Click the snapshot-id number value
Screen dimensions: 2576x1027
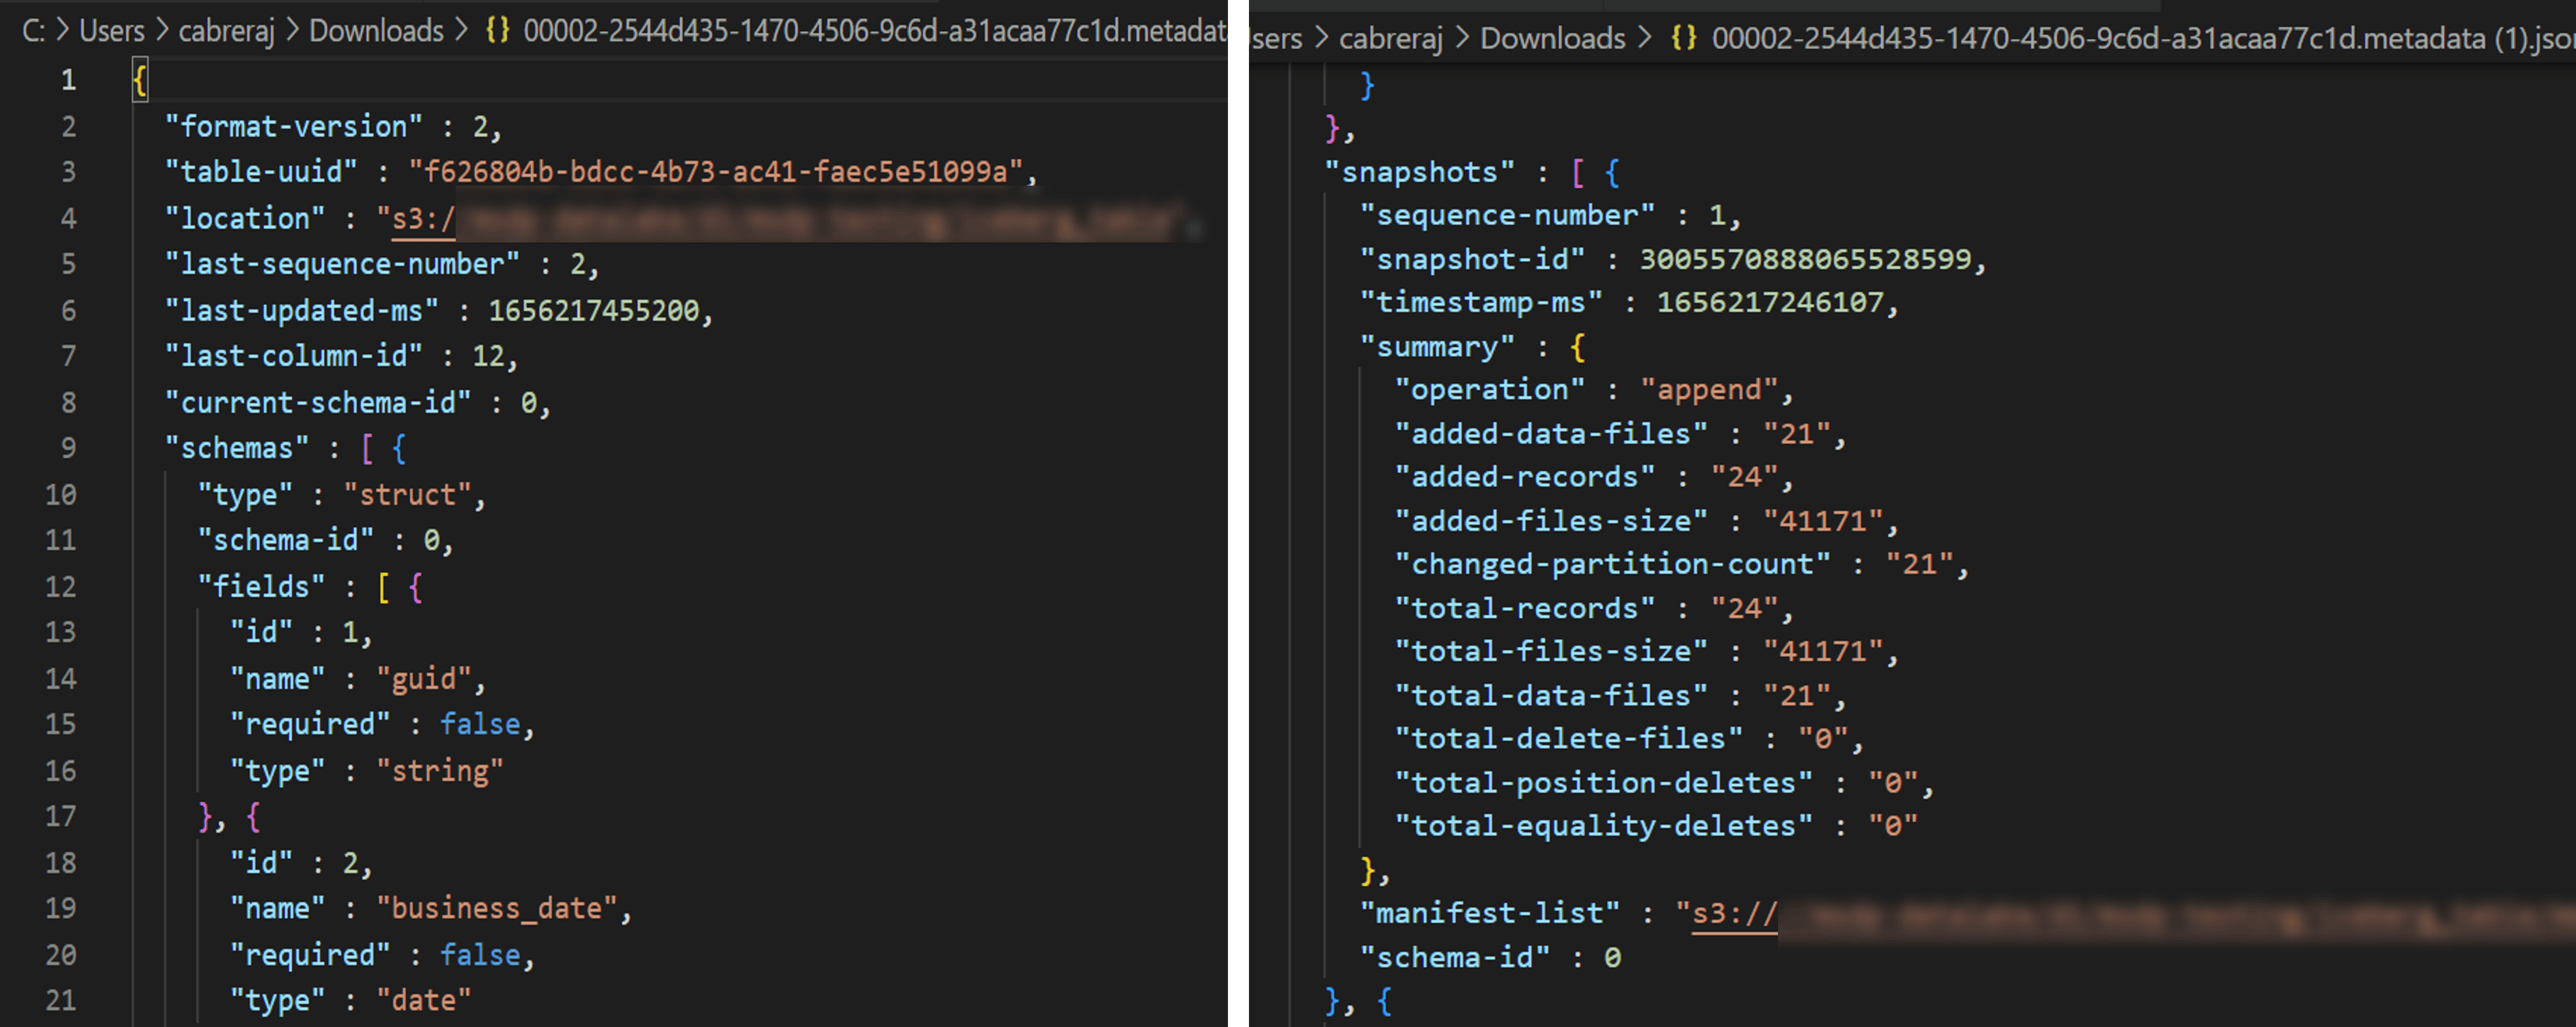1805,259
